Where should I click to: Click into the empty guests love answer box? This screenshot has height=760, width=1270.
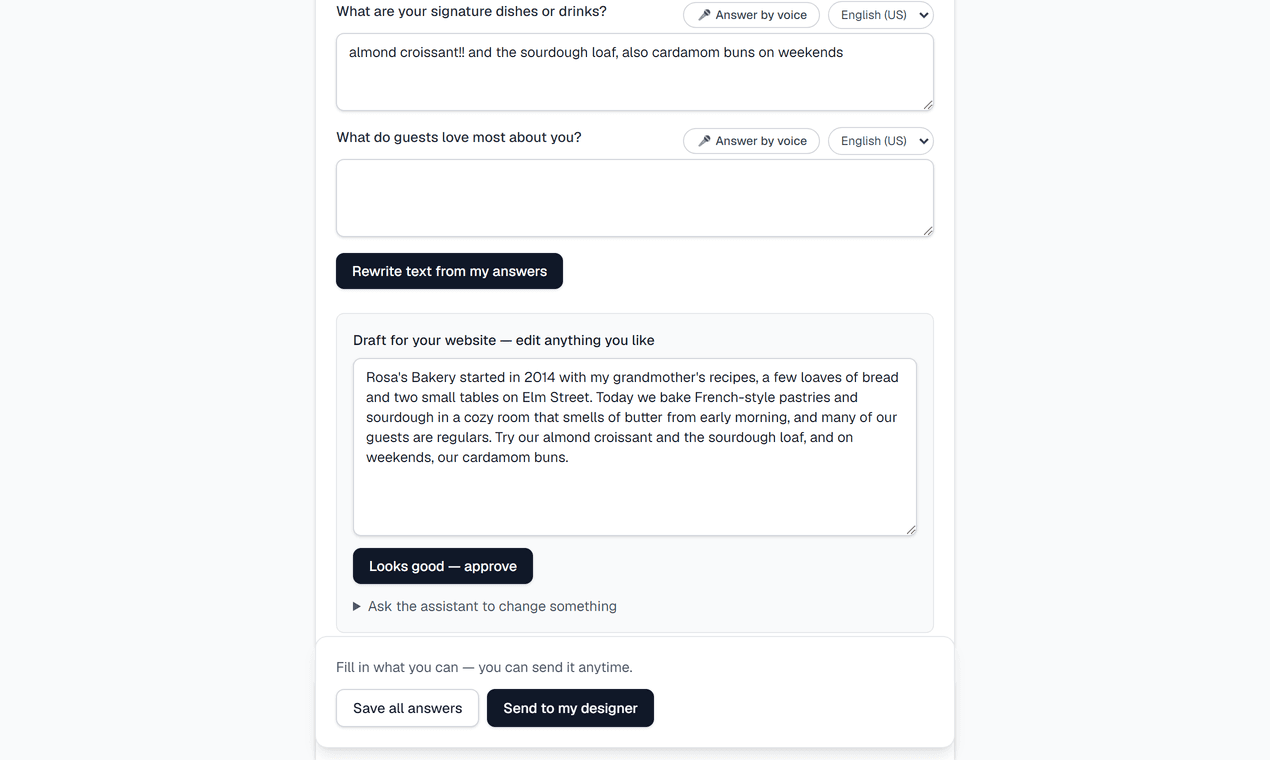(635, 198)
